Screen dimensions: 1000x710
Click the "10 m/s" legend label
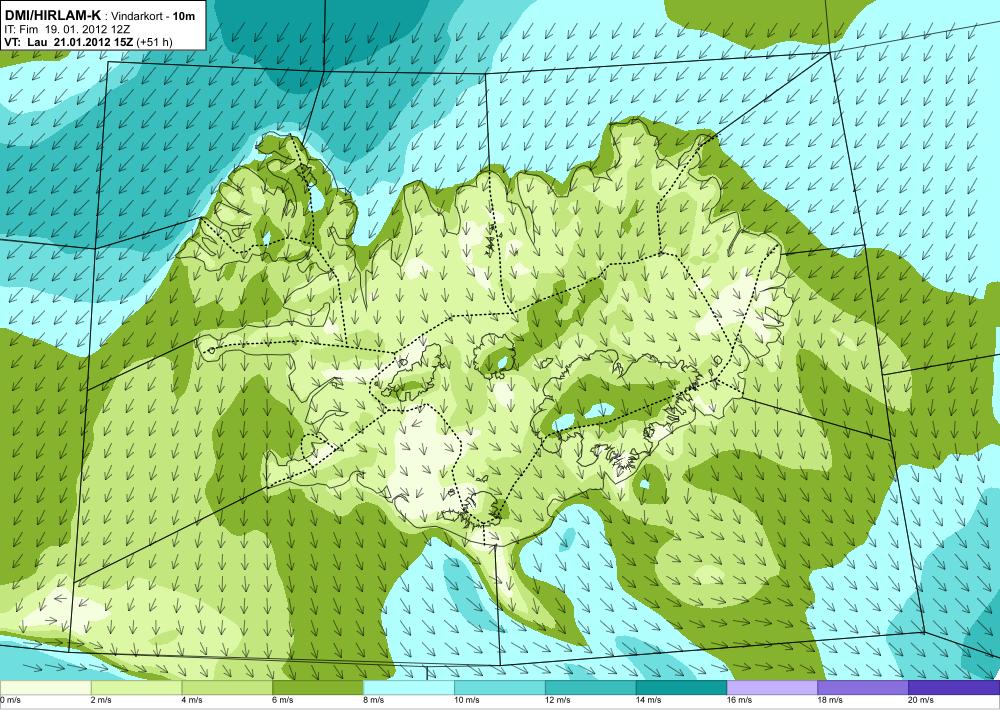point(469,700)
